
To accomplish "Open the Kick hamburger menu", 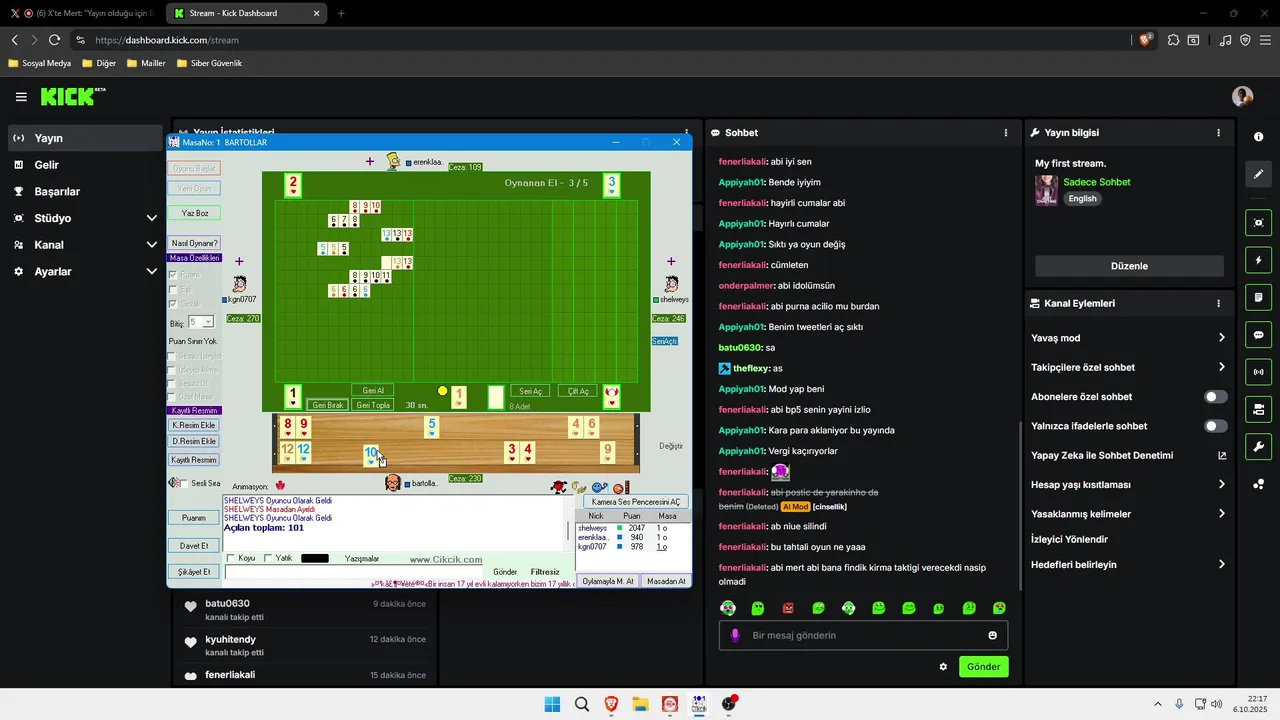I will [x=21, y=97].
